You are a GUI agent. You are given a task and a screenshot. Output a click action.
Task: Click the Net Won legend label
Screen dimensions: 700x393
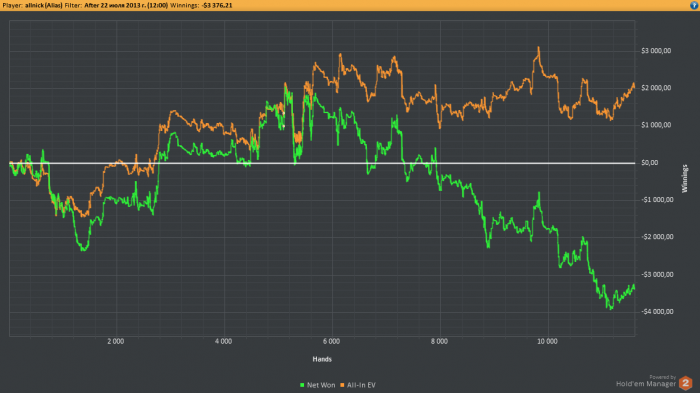click(x=321, y=385)
